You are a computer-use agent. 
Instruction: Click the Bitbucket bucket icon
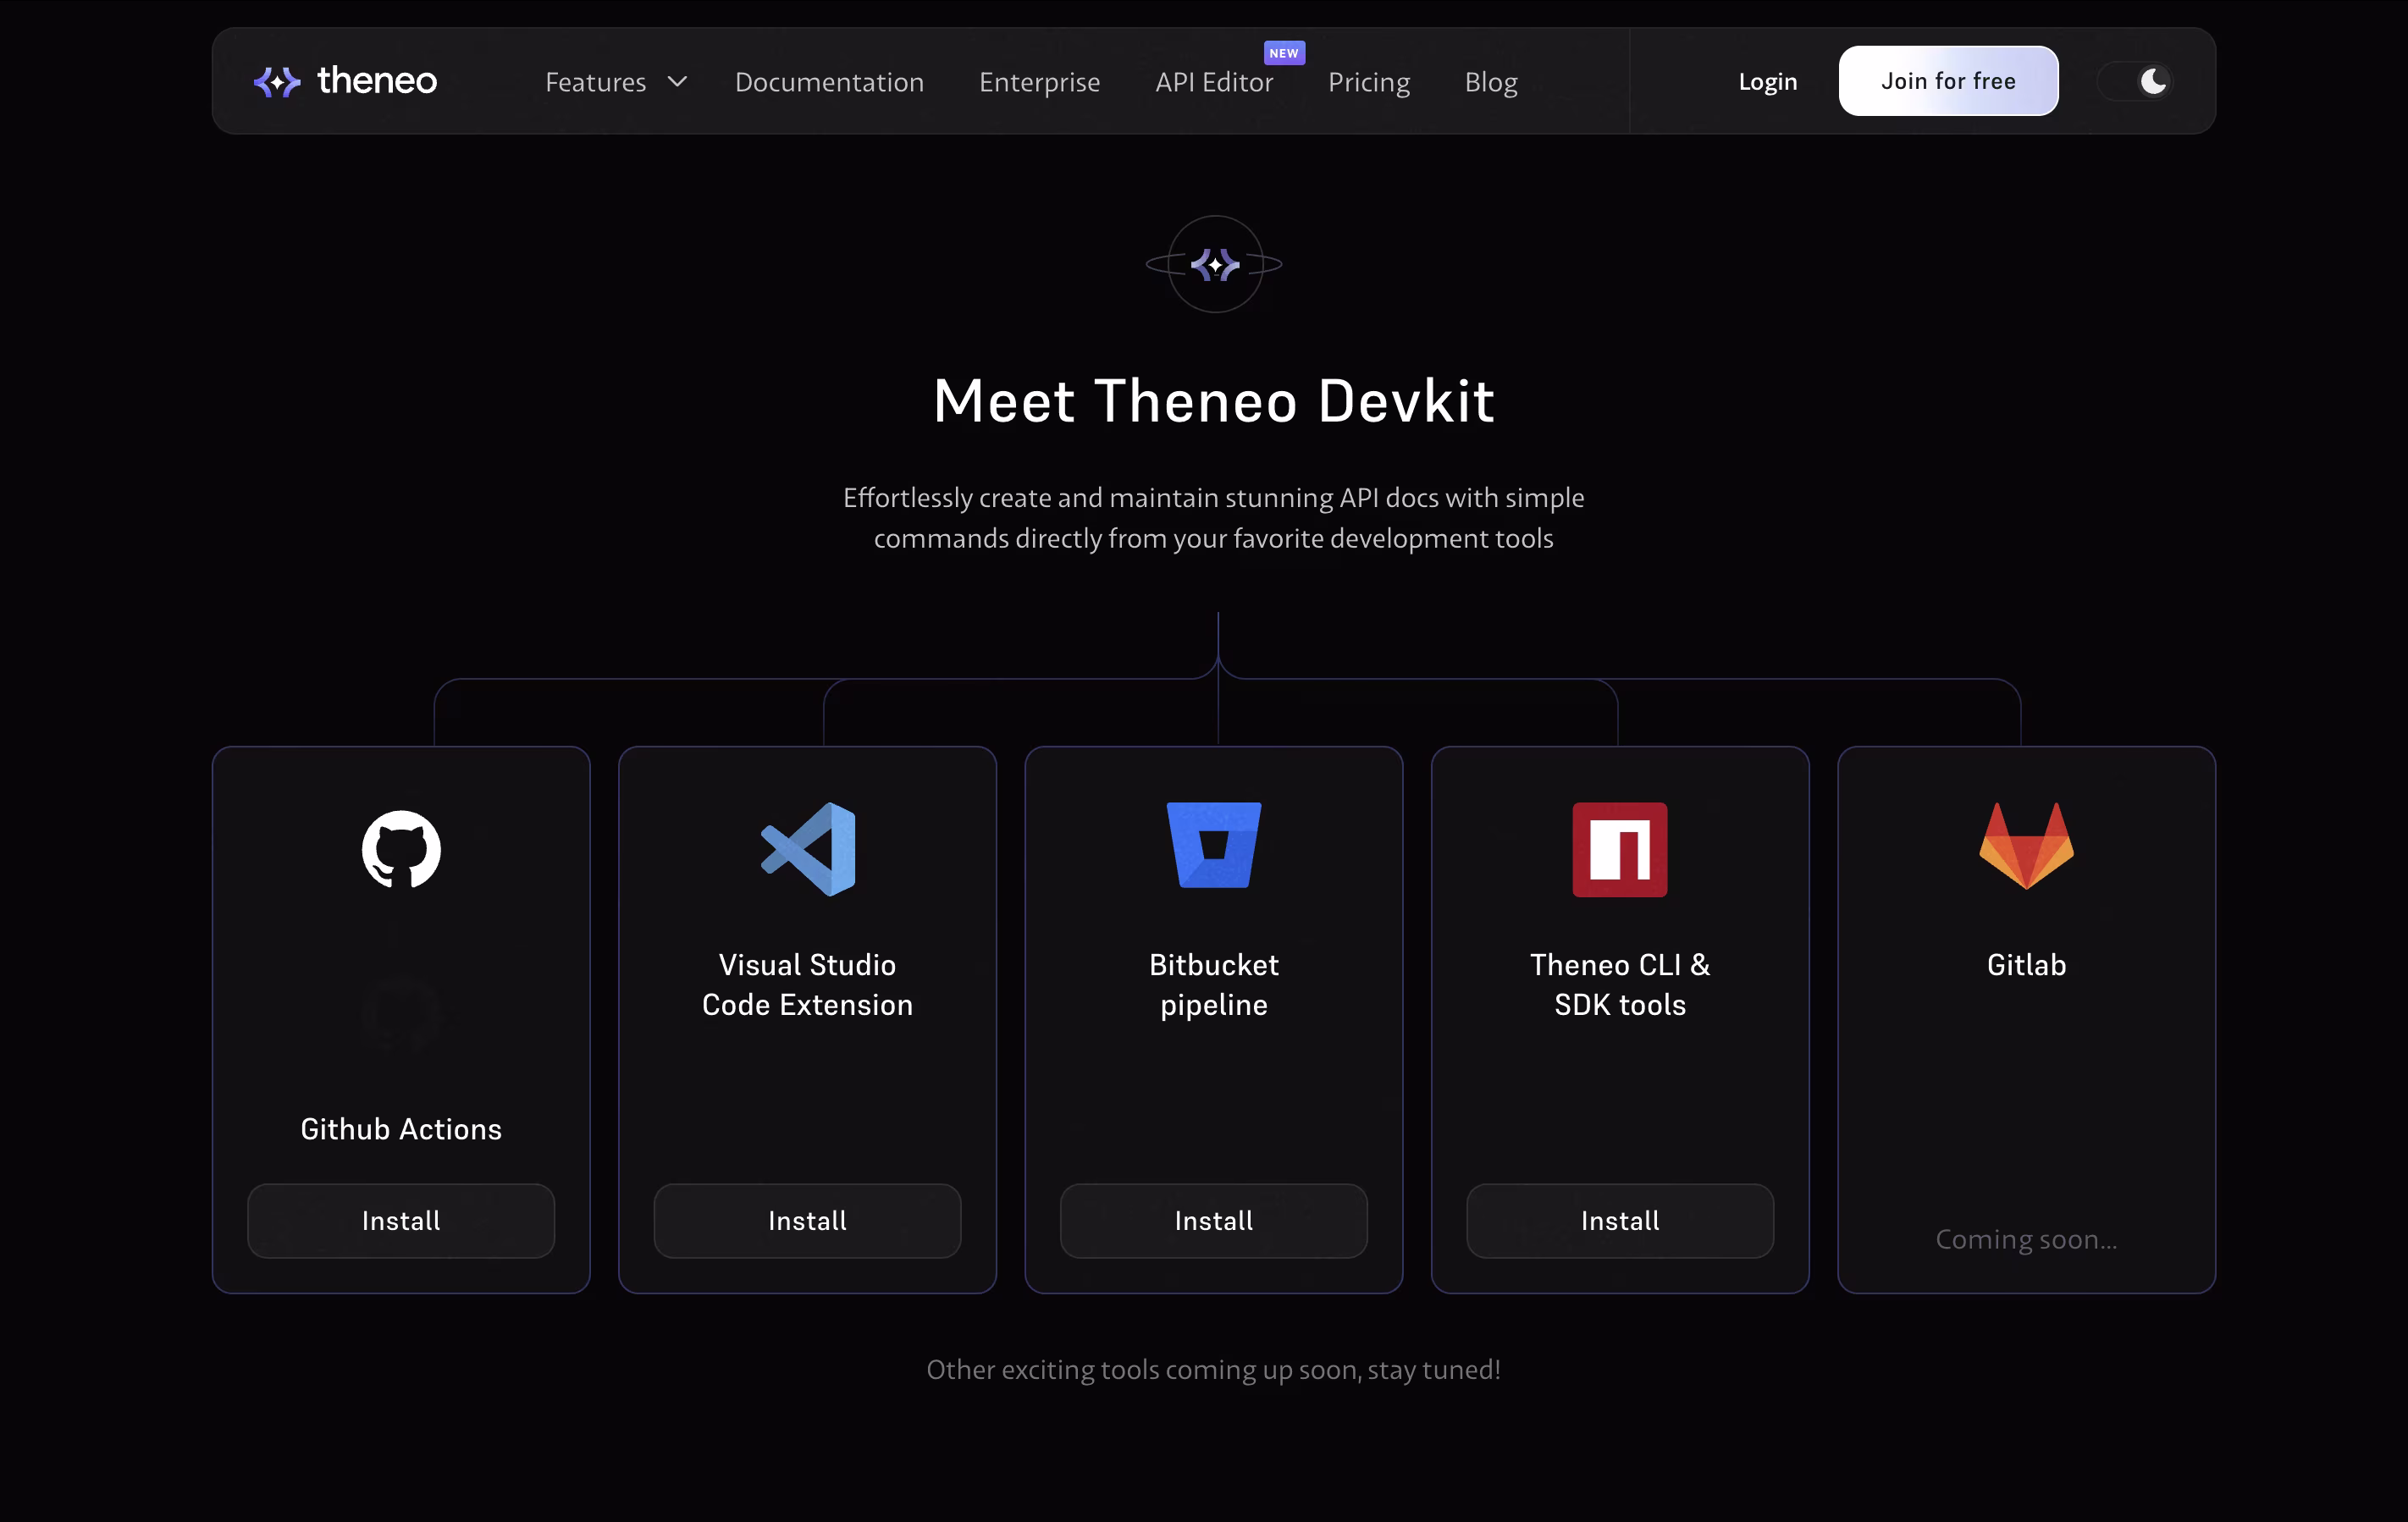1214,845
